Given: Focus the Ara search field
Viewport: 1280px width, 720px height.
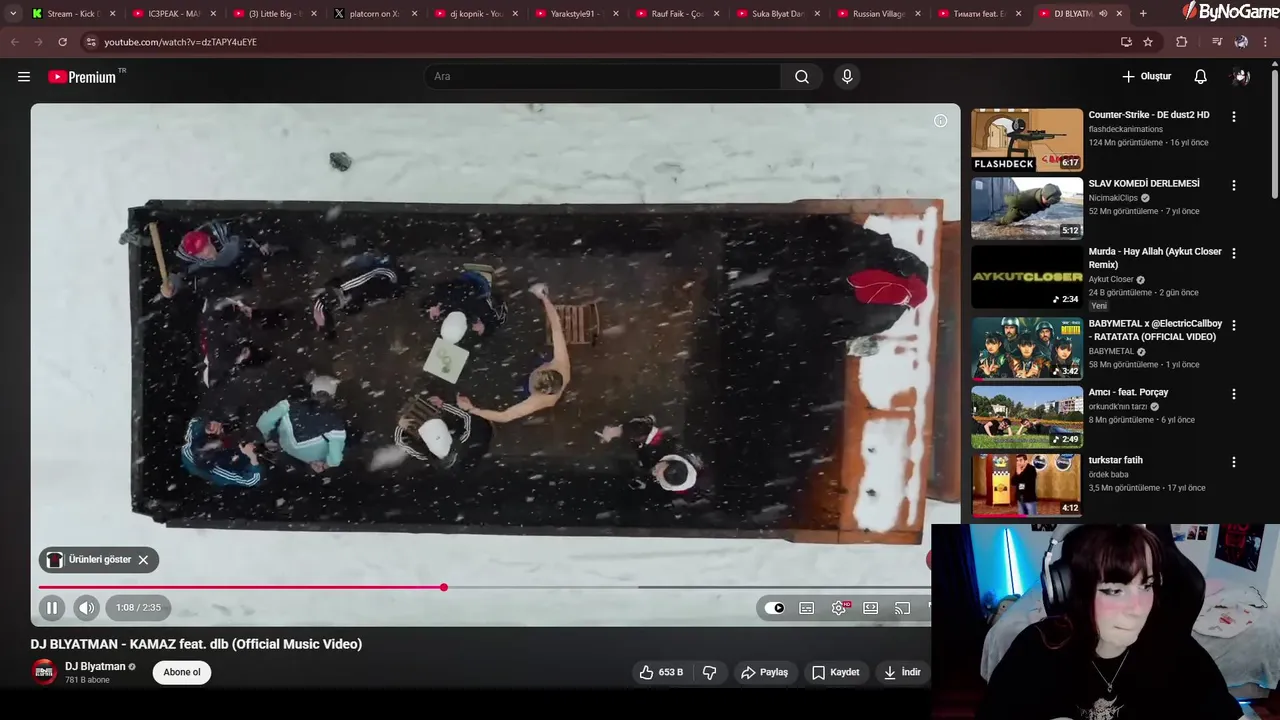Looking at the screenshot, I should pos(603,77).
